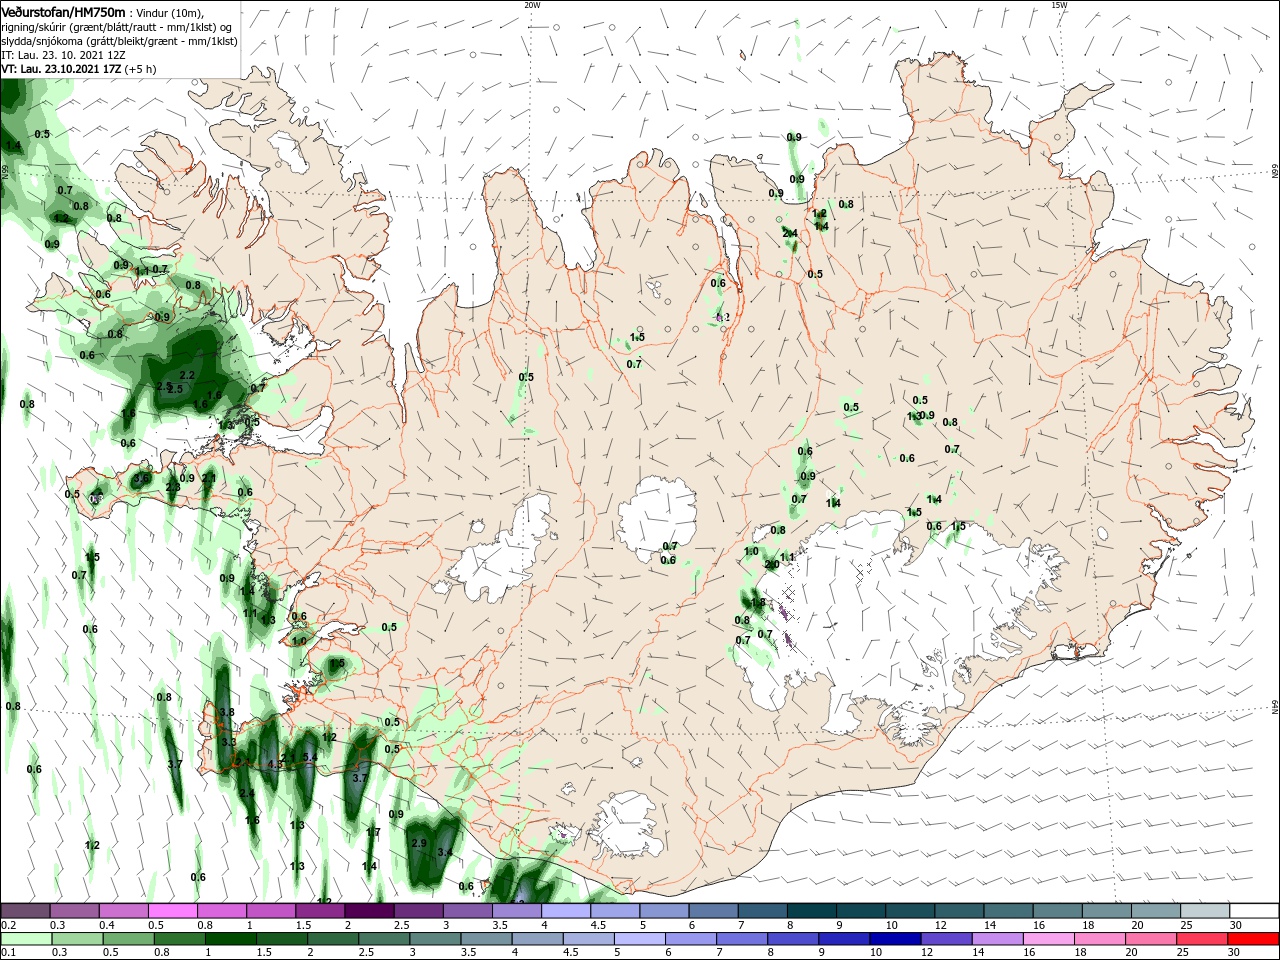Click the precipitation value '3.3' on the map

[x=228, y=742]
